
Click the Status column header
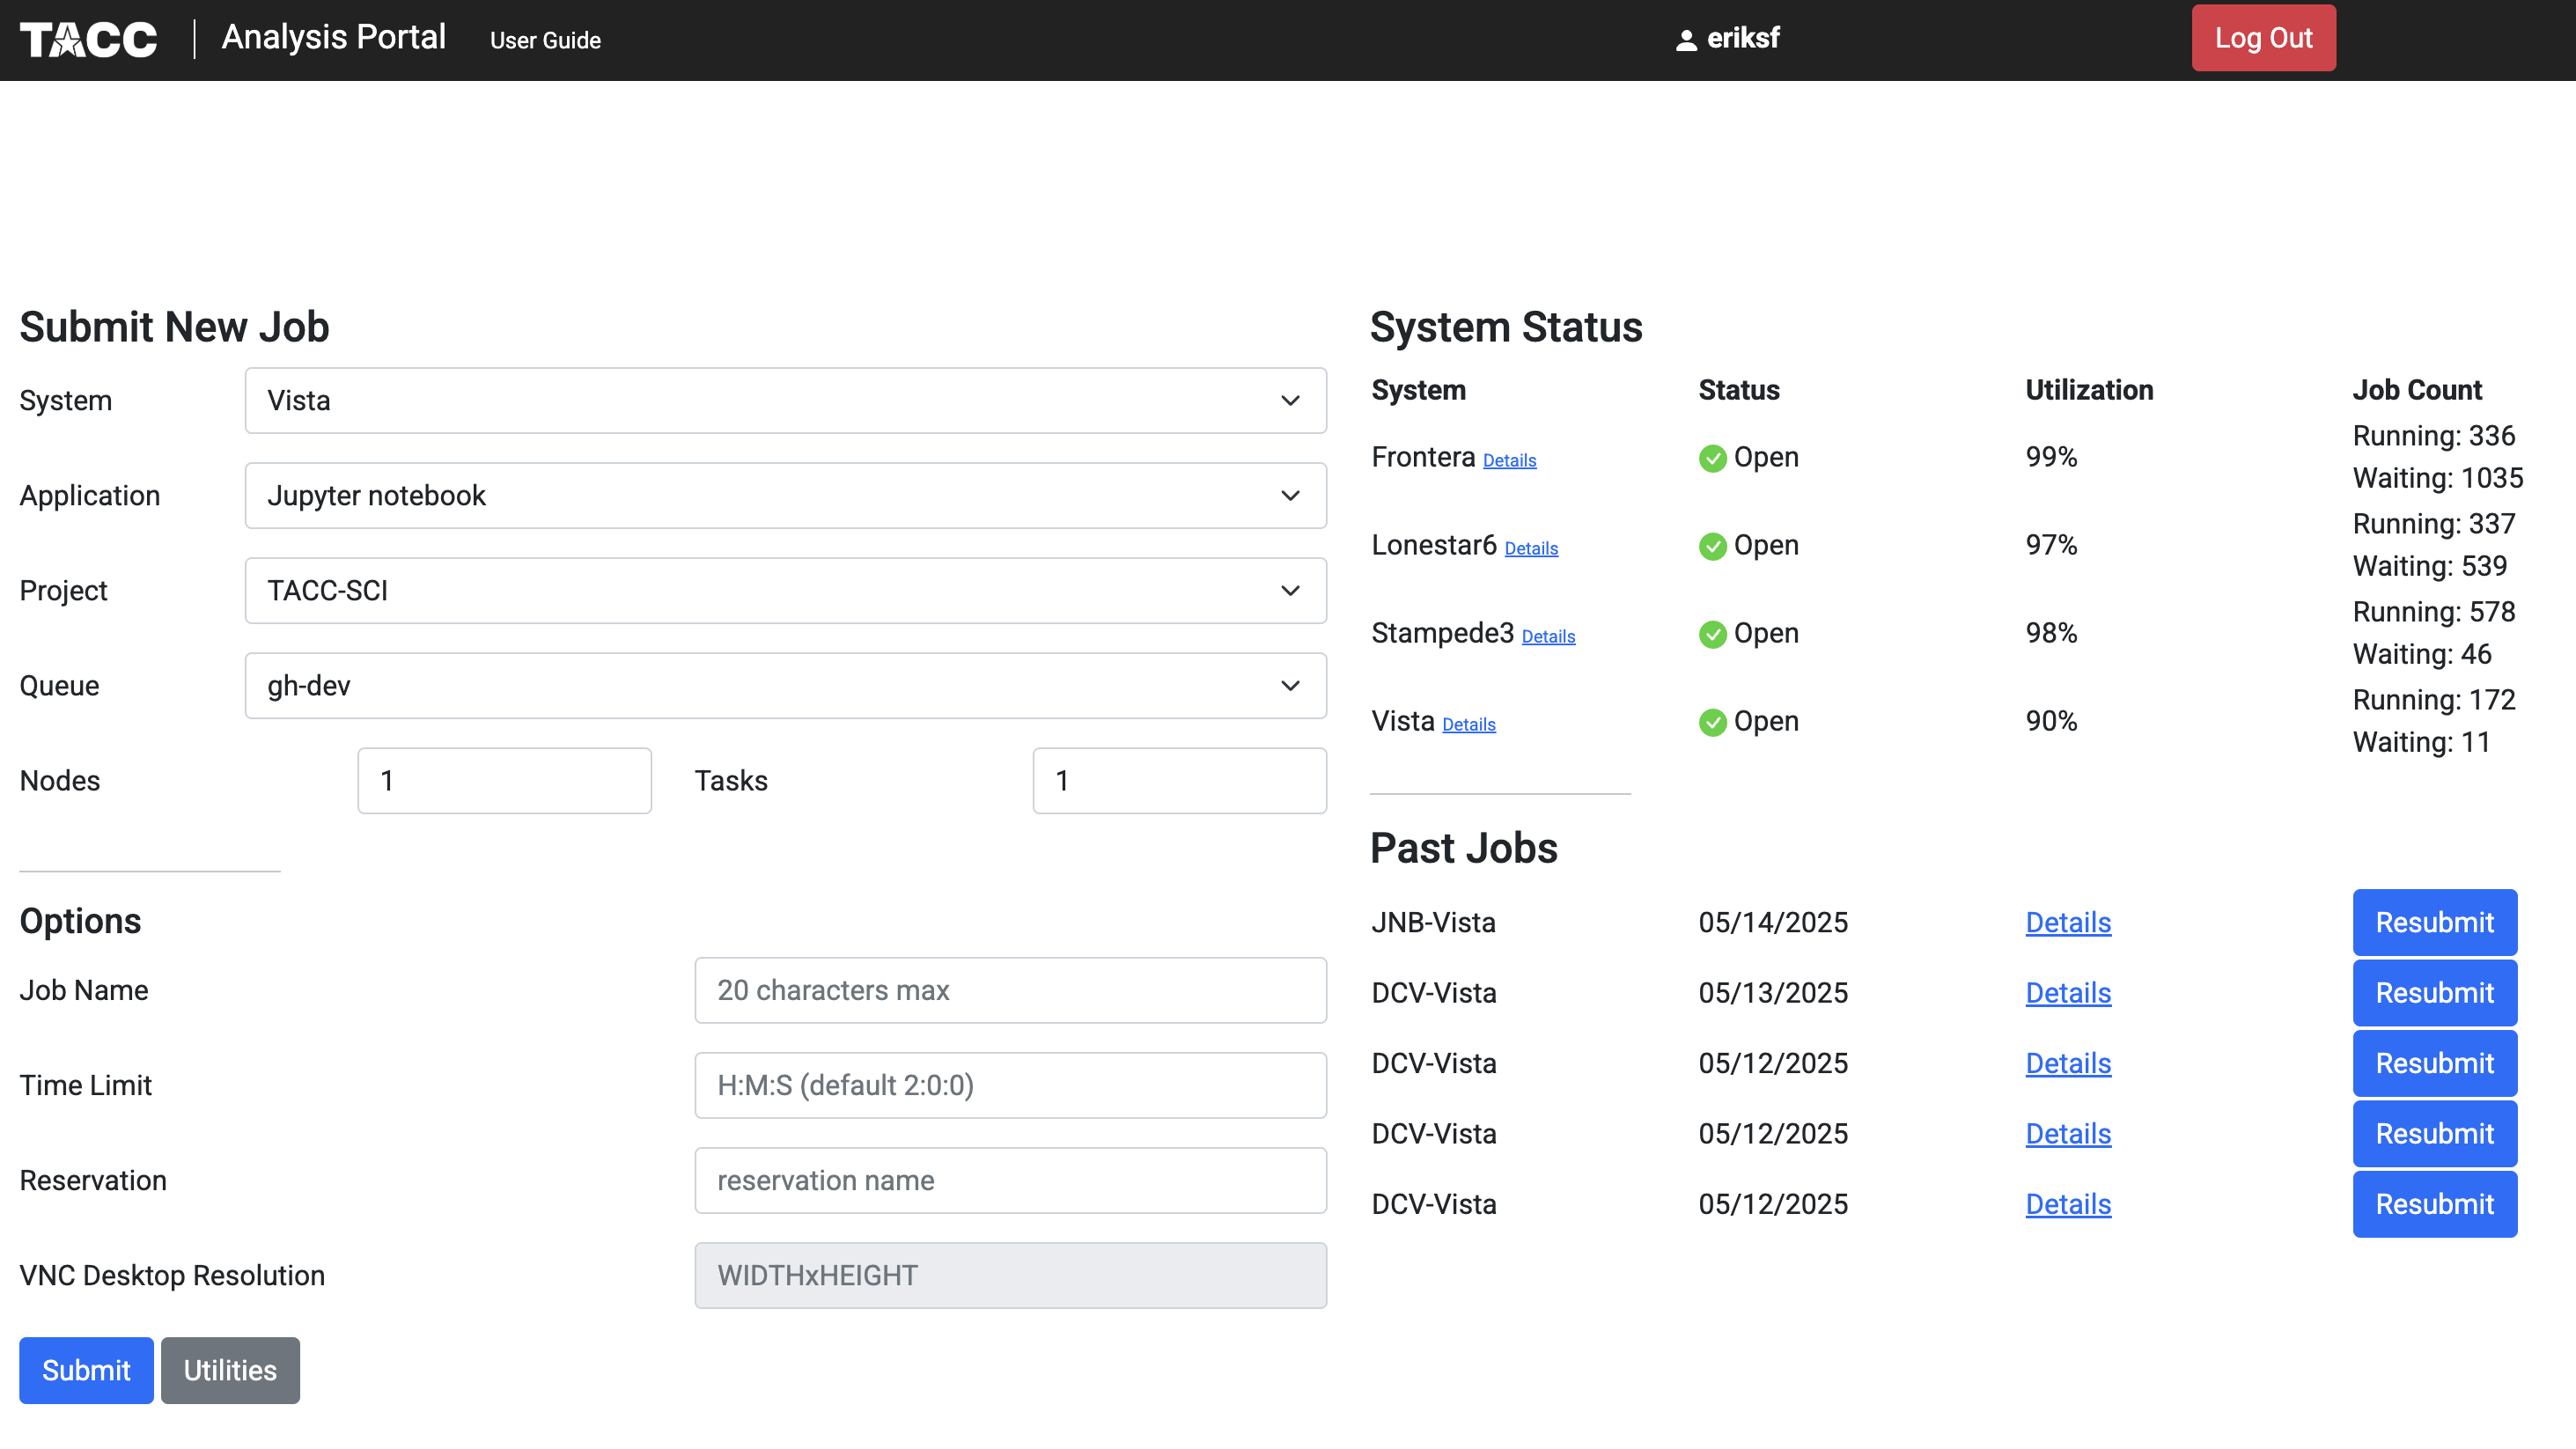pos(1739,390)
